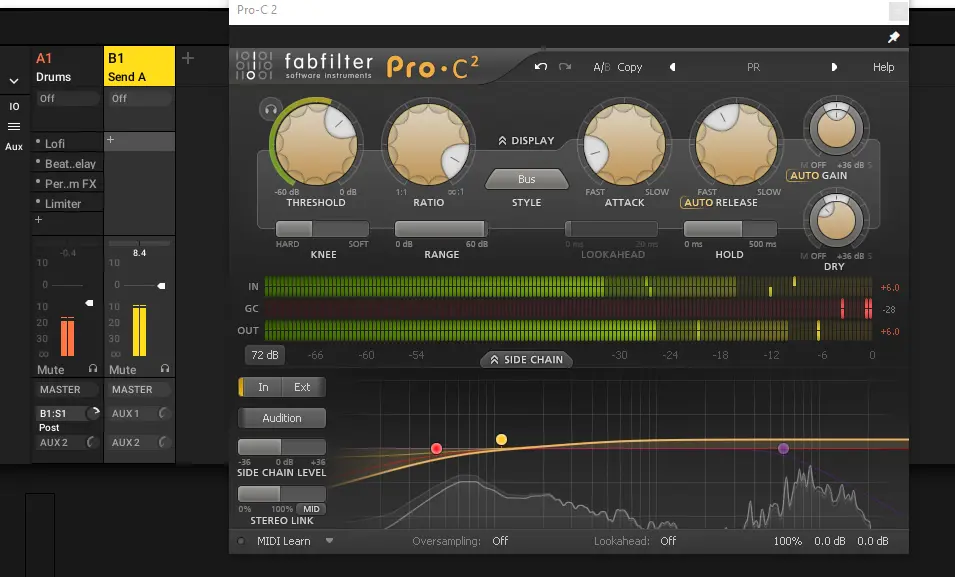Undo last change with the undo arrow
The width and height of the screenshot is (955, 577).
coord(541,67)
